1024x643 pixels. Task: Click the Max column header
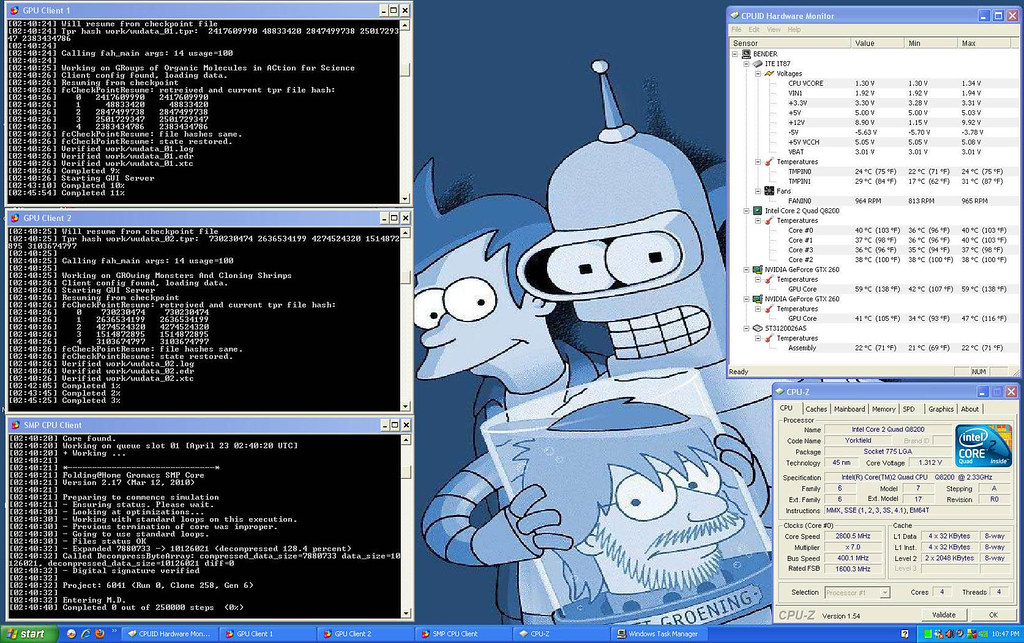985,43
